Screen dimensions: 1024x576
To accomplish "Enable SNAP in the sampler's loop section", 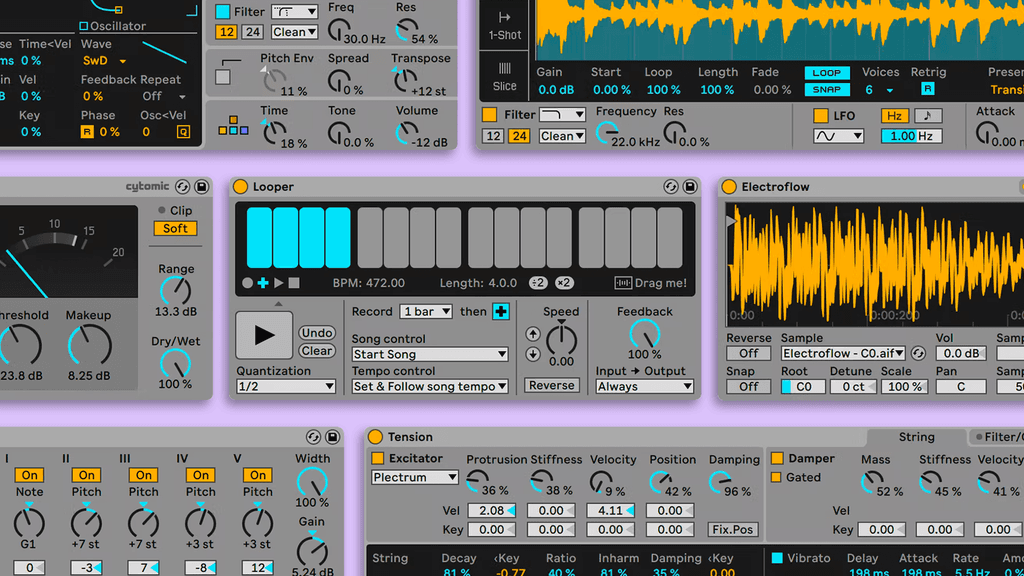I will [826, 89].
